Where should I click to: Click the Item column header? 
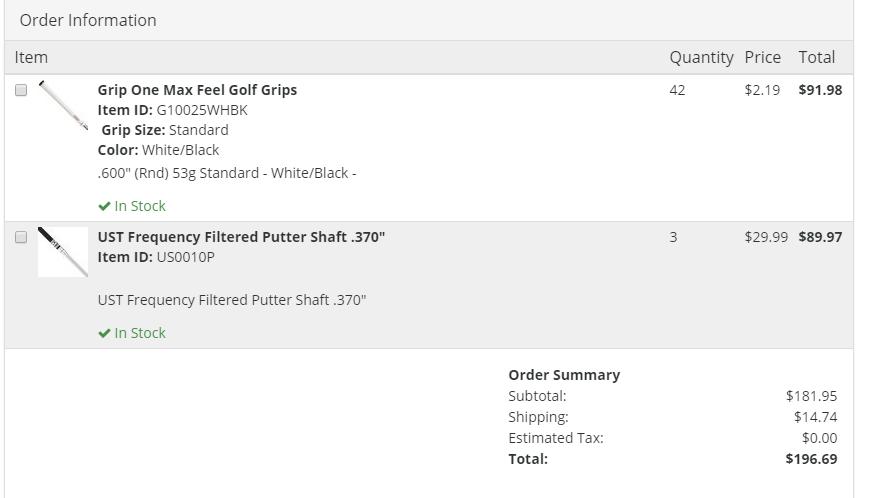pyautogui.click(x=31, y=57)
